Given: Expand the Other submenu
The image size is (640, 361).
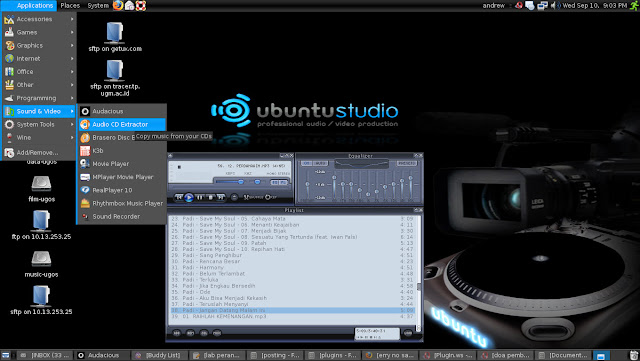Looking at the screenshot, I should 39,85.
